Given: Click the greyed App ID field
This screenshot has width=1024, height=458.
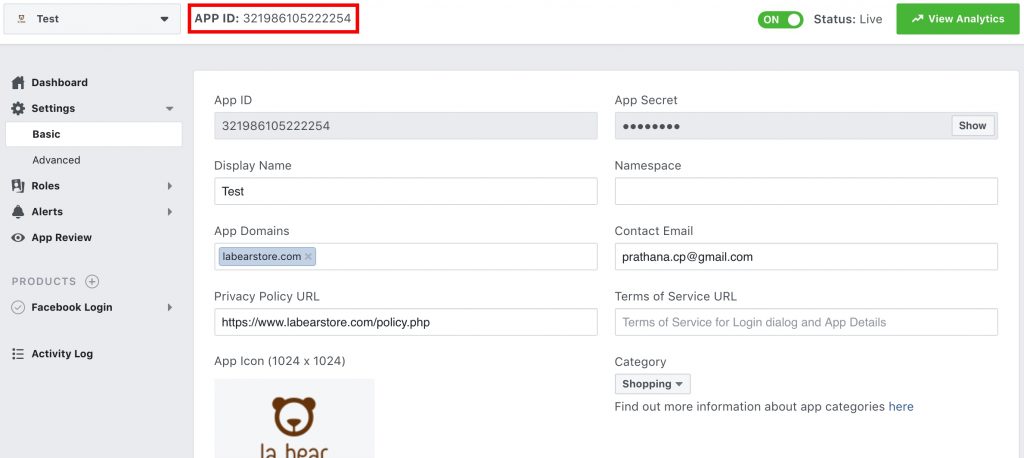Looking at the screenshot, I should click(406, 125).
